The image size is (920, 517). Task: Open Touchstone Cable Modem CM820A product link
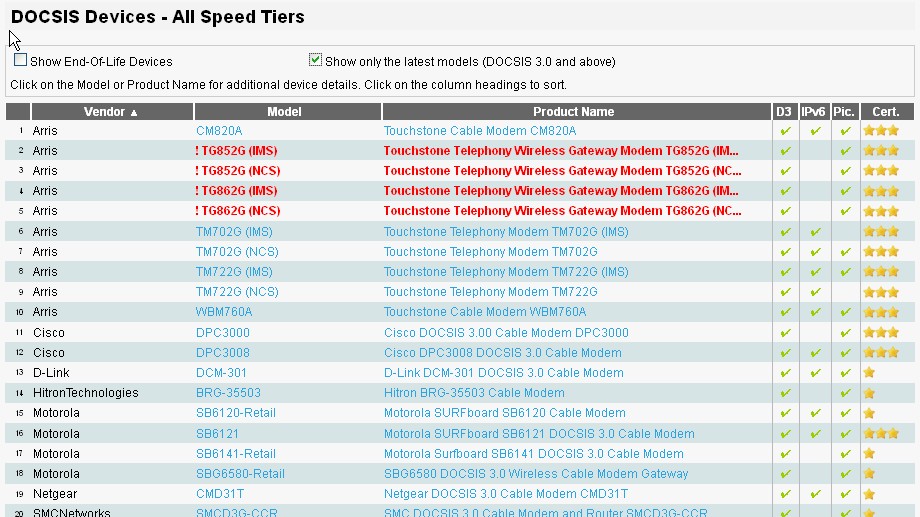[480, 131]
